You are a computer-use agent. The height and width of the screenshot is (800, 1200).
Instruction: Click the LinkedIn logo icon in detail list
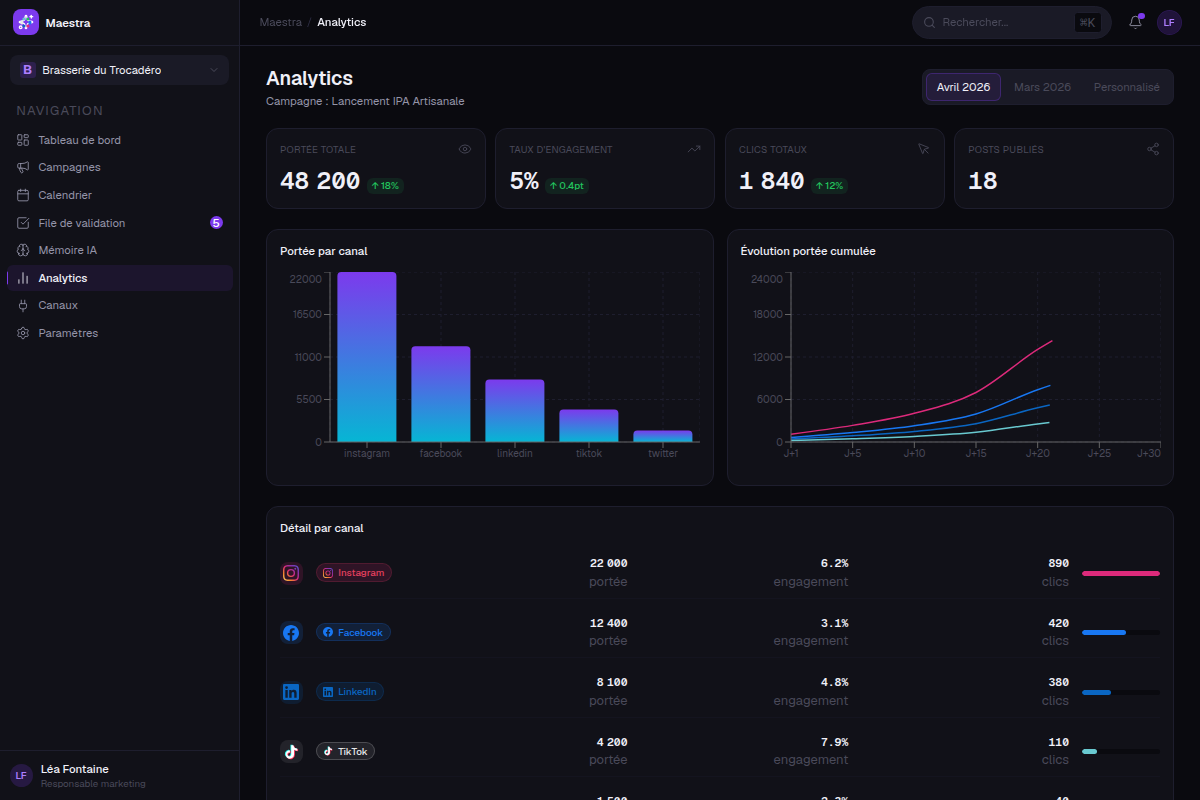click(291, 692)
